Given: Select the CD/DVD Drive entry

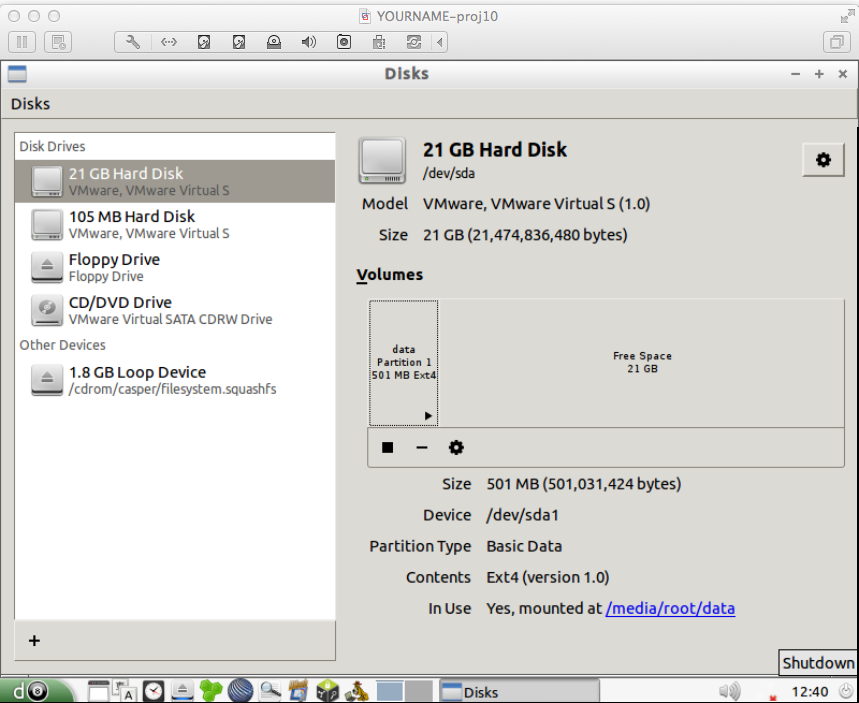Looking at the screenshot, I should click(x=175, y=310).
